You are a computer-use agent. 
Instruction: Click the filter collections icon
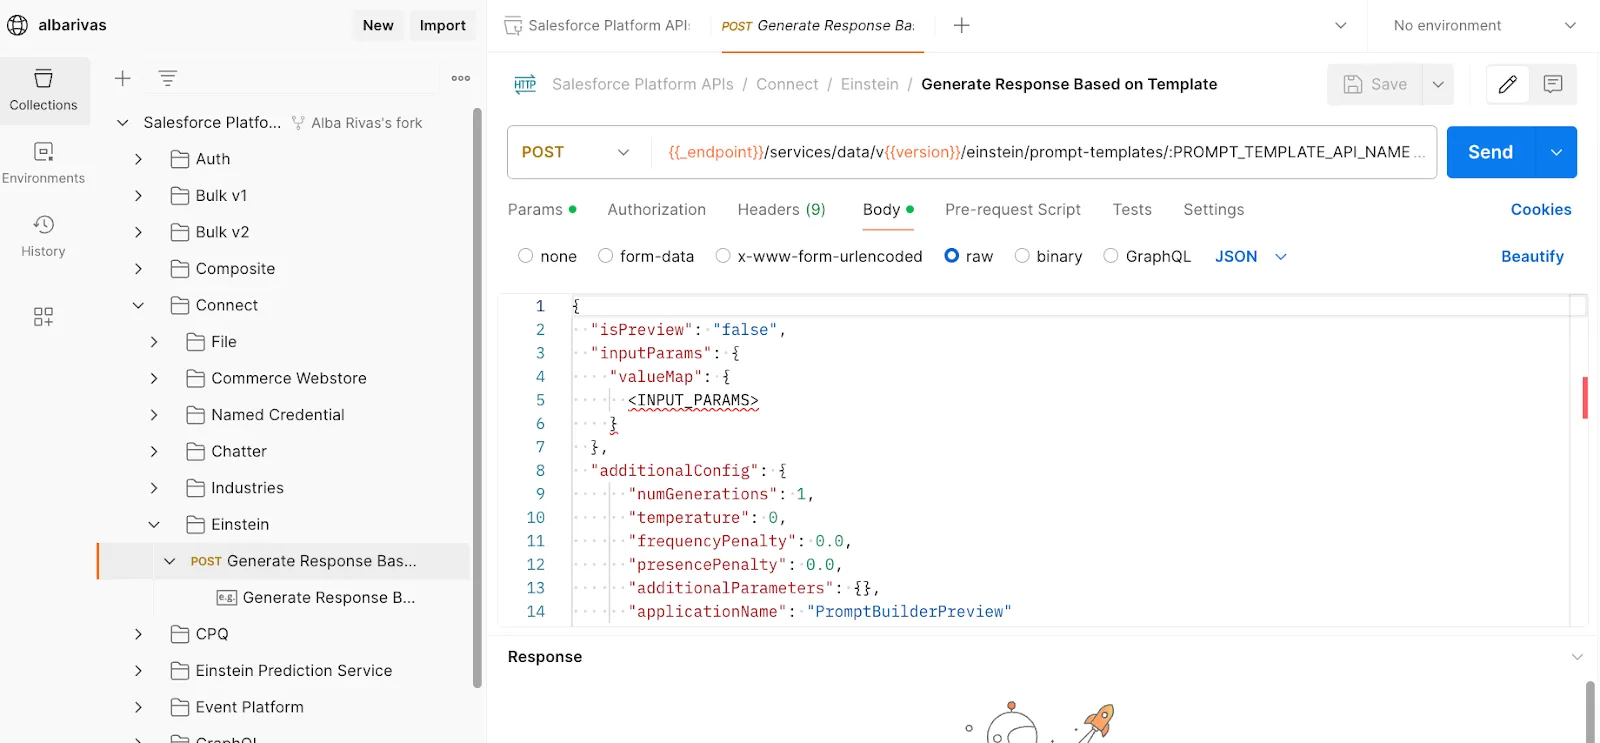point(168,78)
